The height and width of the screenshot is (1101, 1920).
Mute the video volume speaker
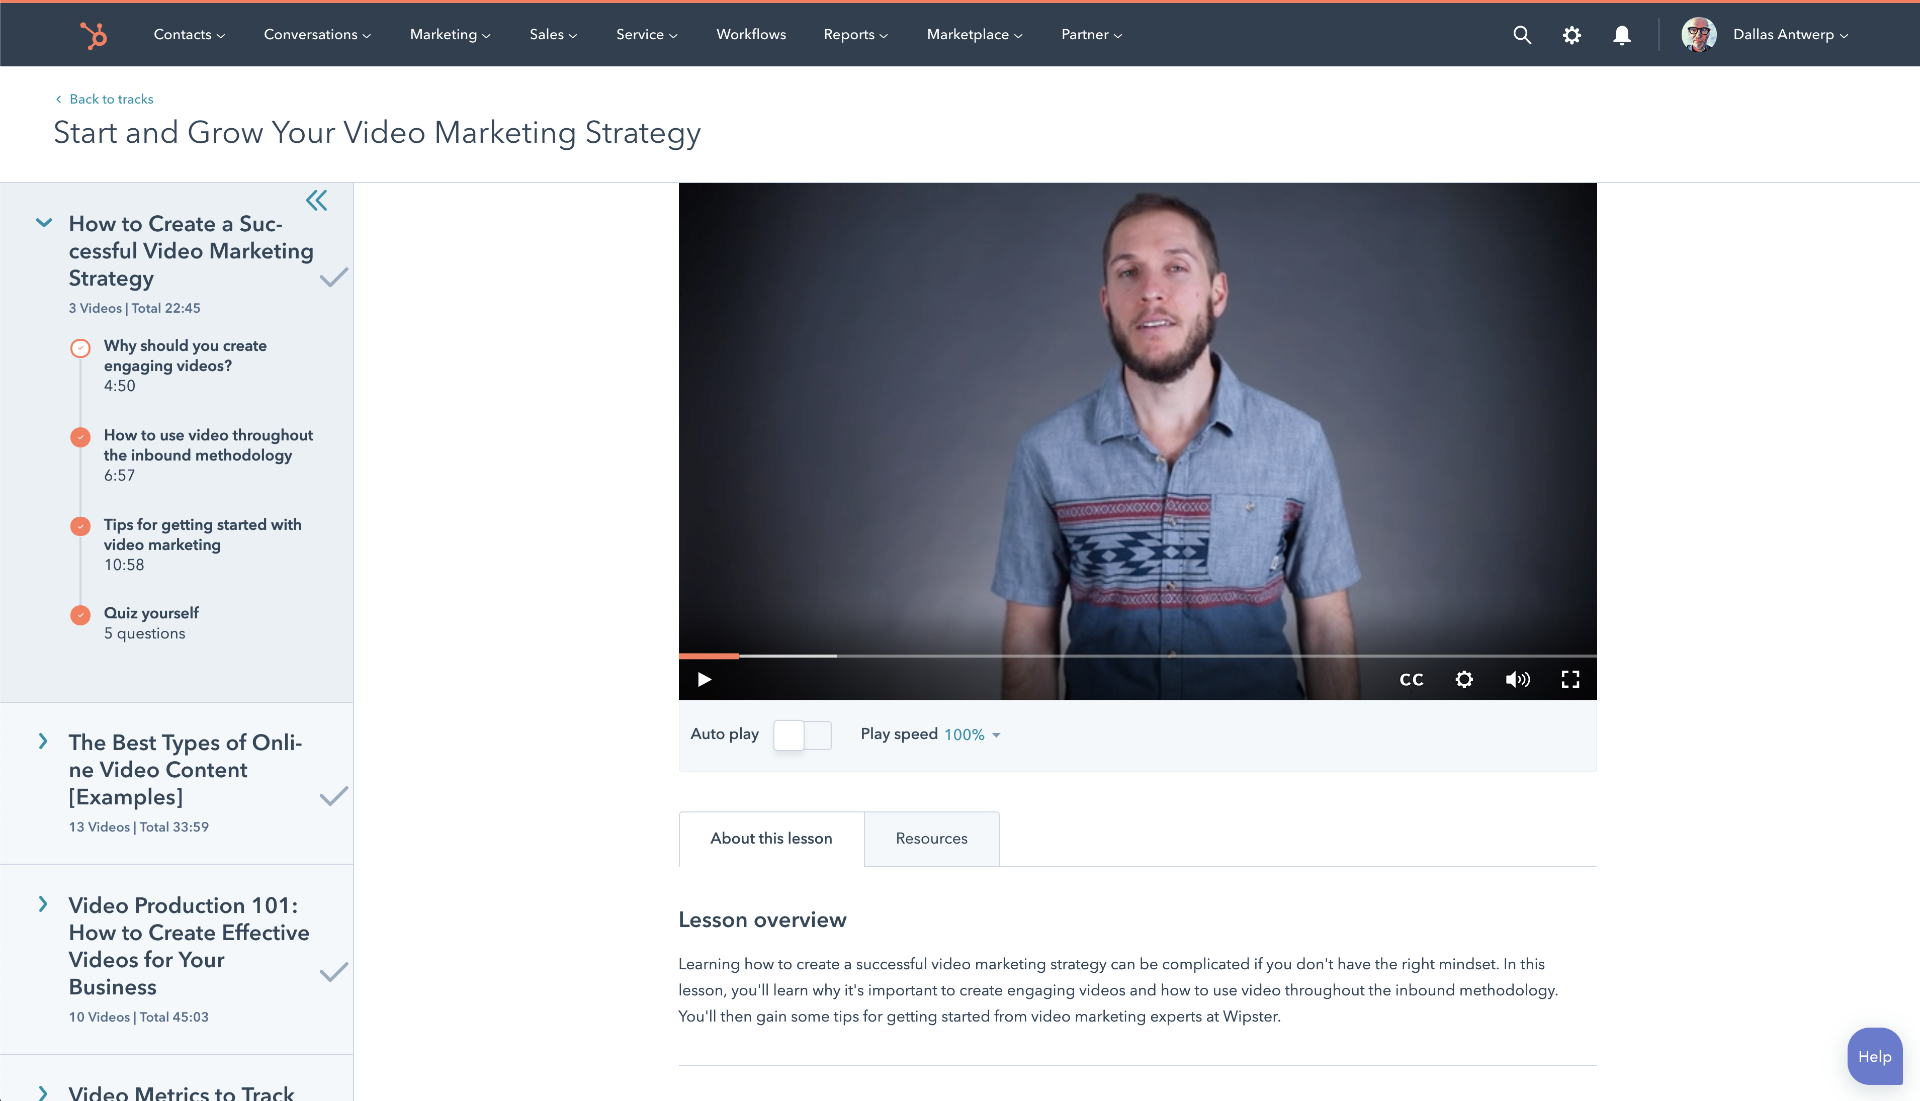coord(1517,680)
